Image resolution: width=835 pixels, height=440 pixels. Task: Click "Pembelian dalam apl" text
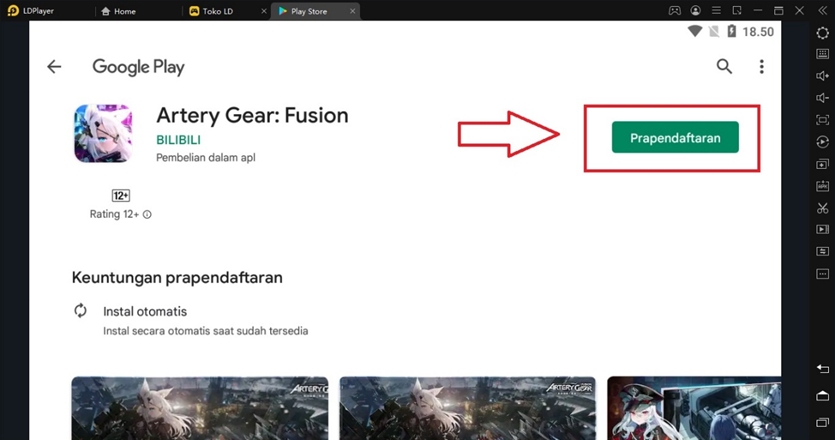pos(206,158)
